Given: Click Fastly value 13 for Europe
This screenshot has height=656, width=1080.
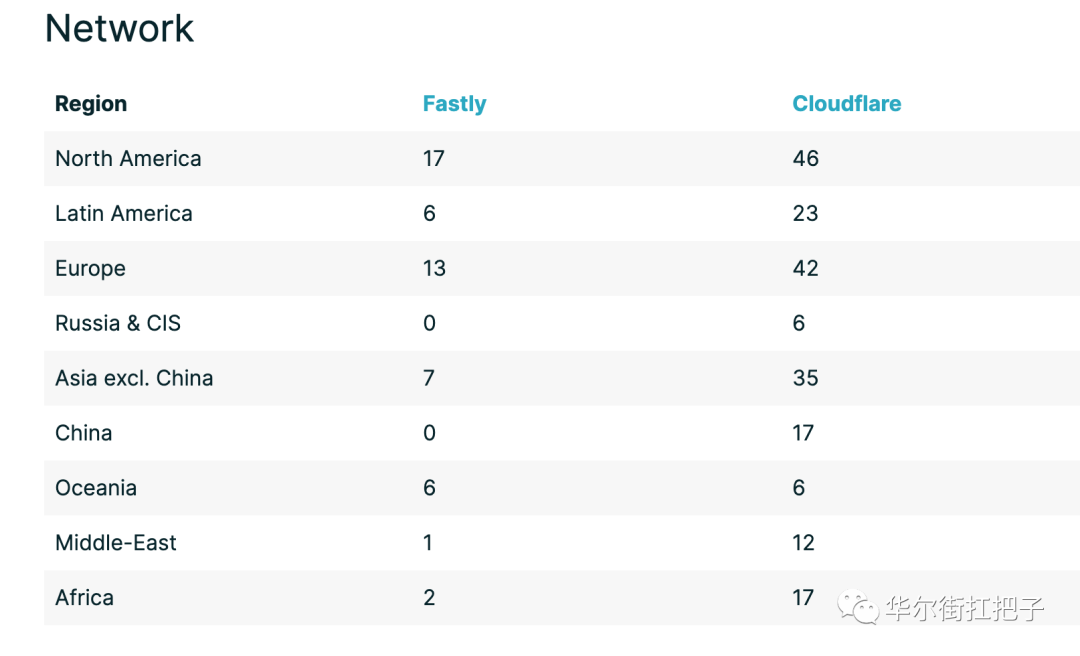Looking at the screenshot, I should [435, 269].
